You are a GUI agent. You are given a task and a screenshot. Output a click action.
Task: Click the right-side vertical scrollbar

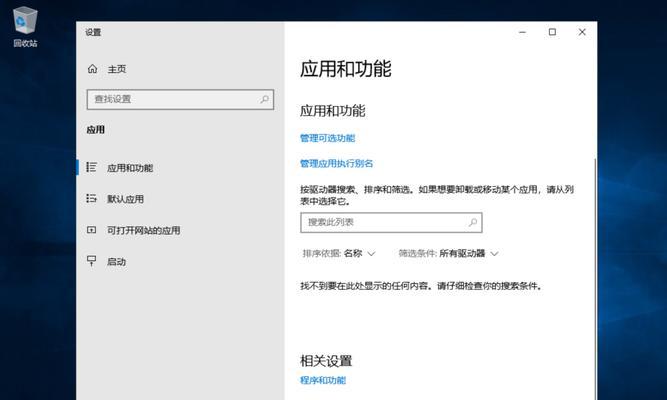tap(595, 279)
